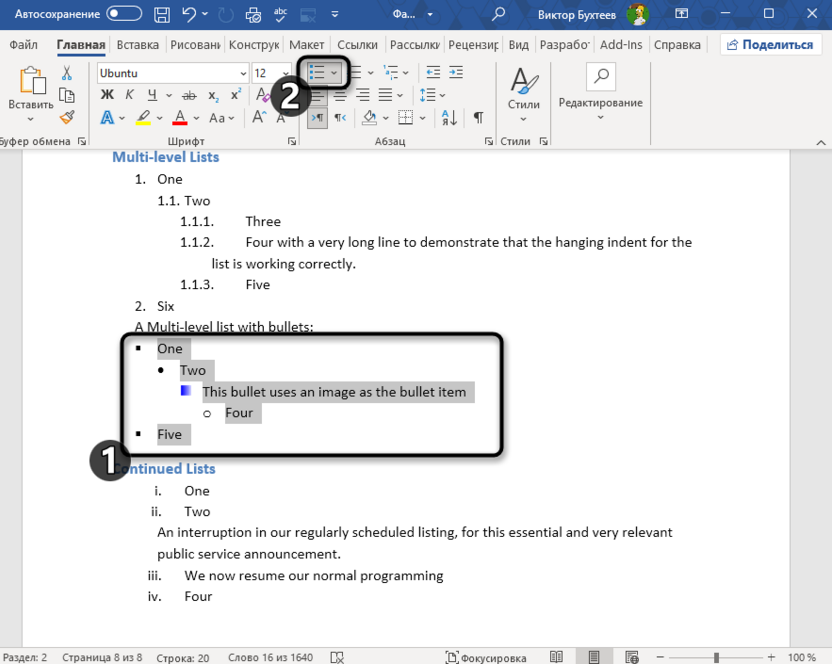
Task: Click the Фокусировка focus mode button
Action: click(486, 657)
